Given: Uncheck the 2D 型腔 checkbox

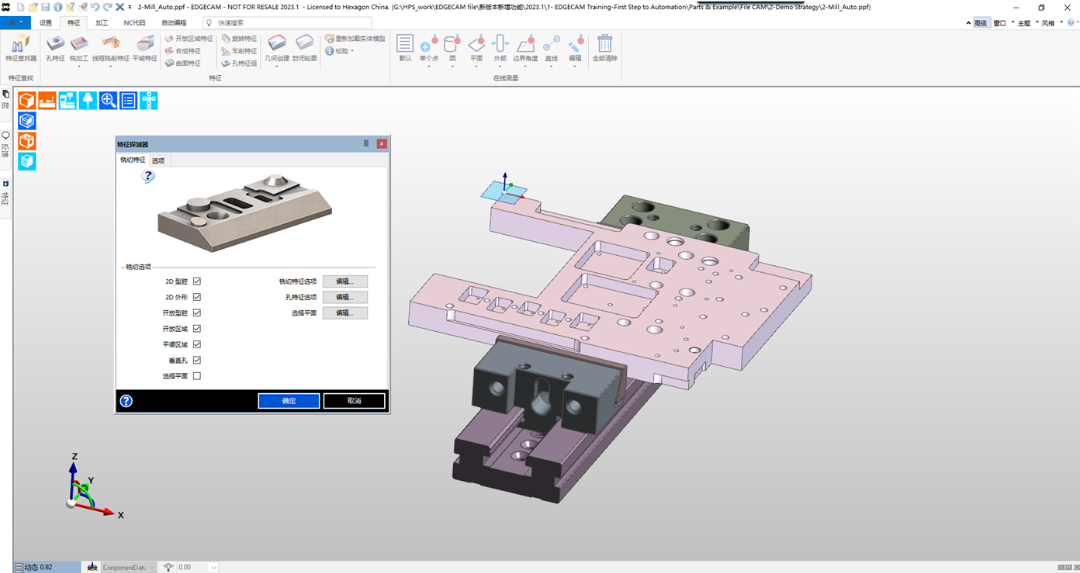Looking at the screenshot, I should point(197,282).
